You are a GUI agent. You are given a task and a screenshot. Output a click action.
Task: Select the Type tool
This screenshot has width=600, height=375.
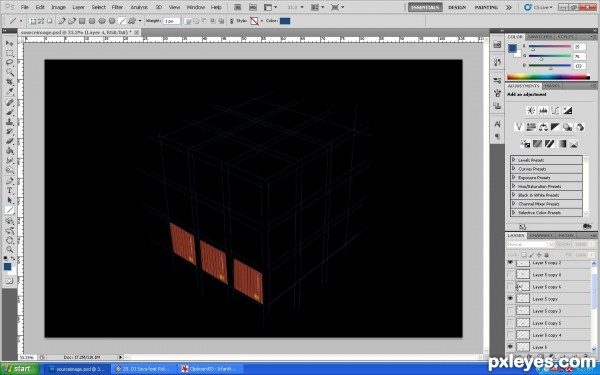coord(10,191)
